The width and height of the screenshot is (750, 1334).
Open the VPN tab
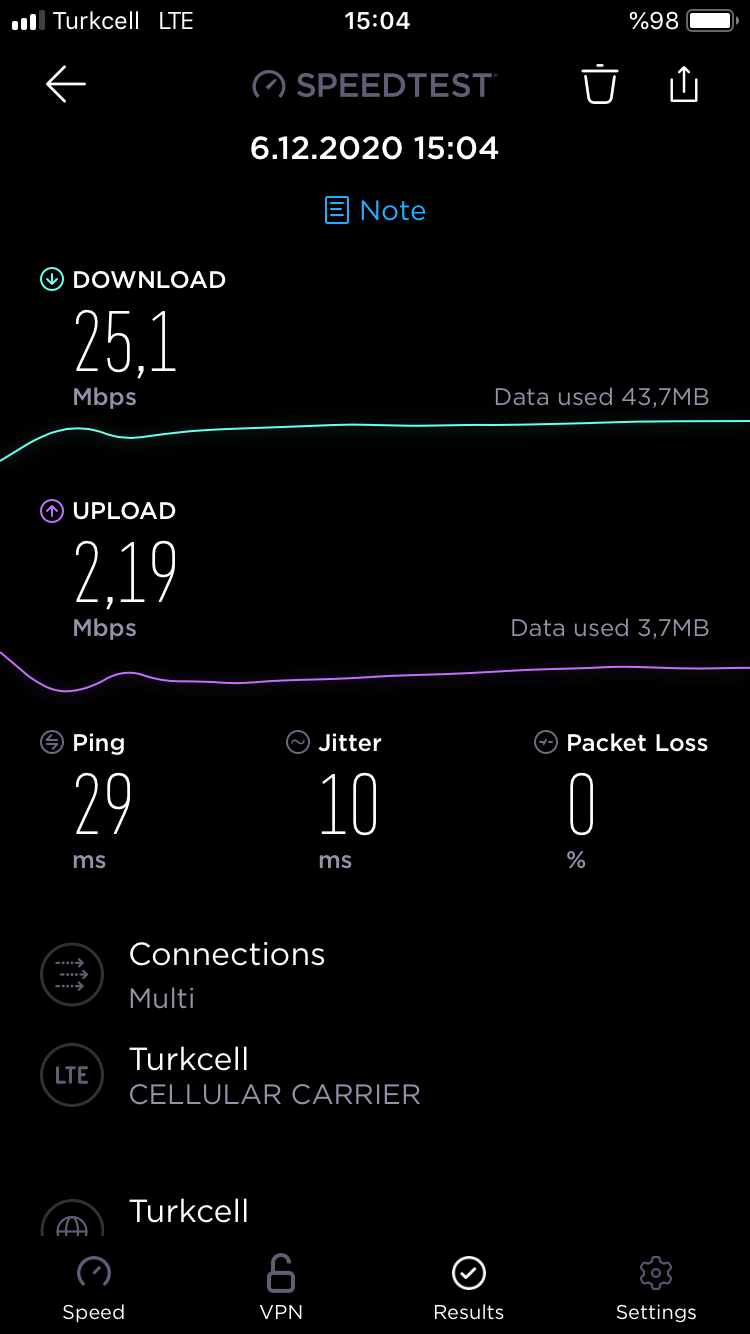point(281,1289)
